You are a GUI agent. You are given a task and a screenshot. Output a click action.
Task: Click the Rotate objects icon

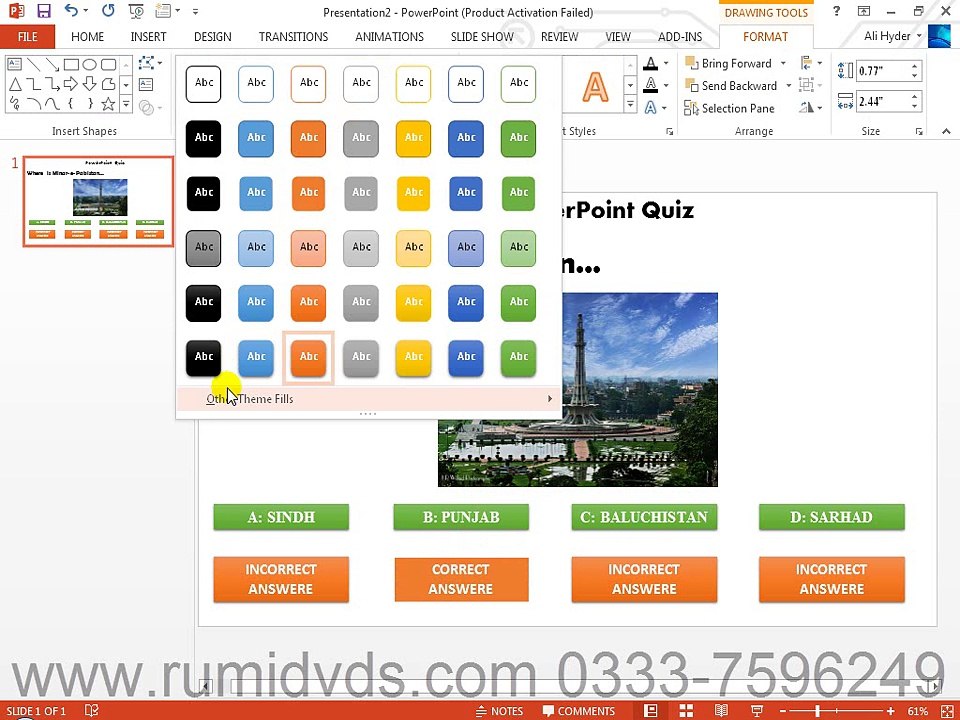tap(806, 108)
